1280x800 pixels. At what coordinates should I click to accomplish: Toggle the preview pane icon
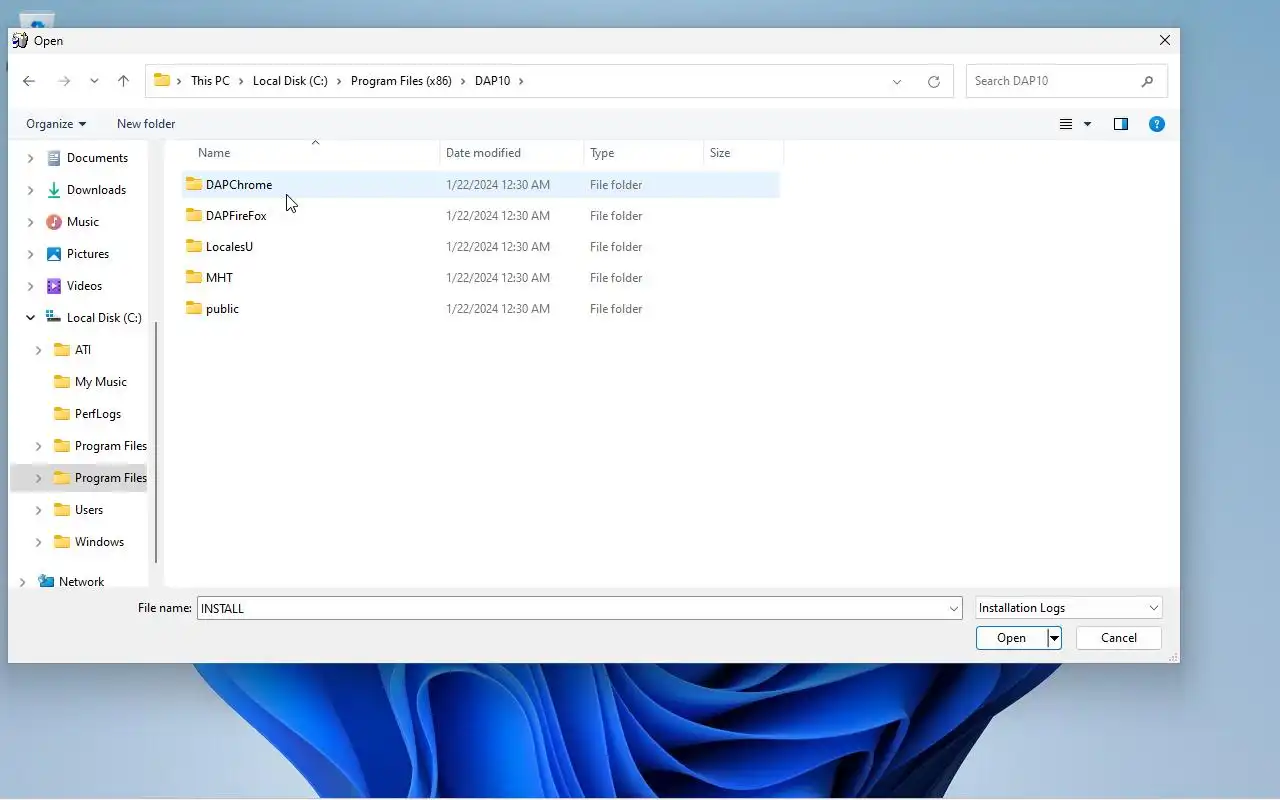pos(1121,124)
